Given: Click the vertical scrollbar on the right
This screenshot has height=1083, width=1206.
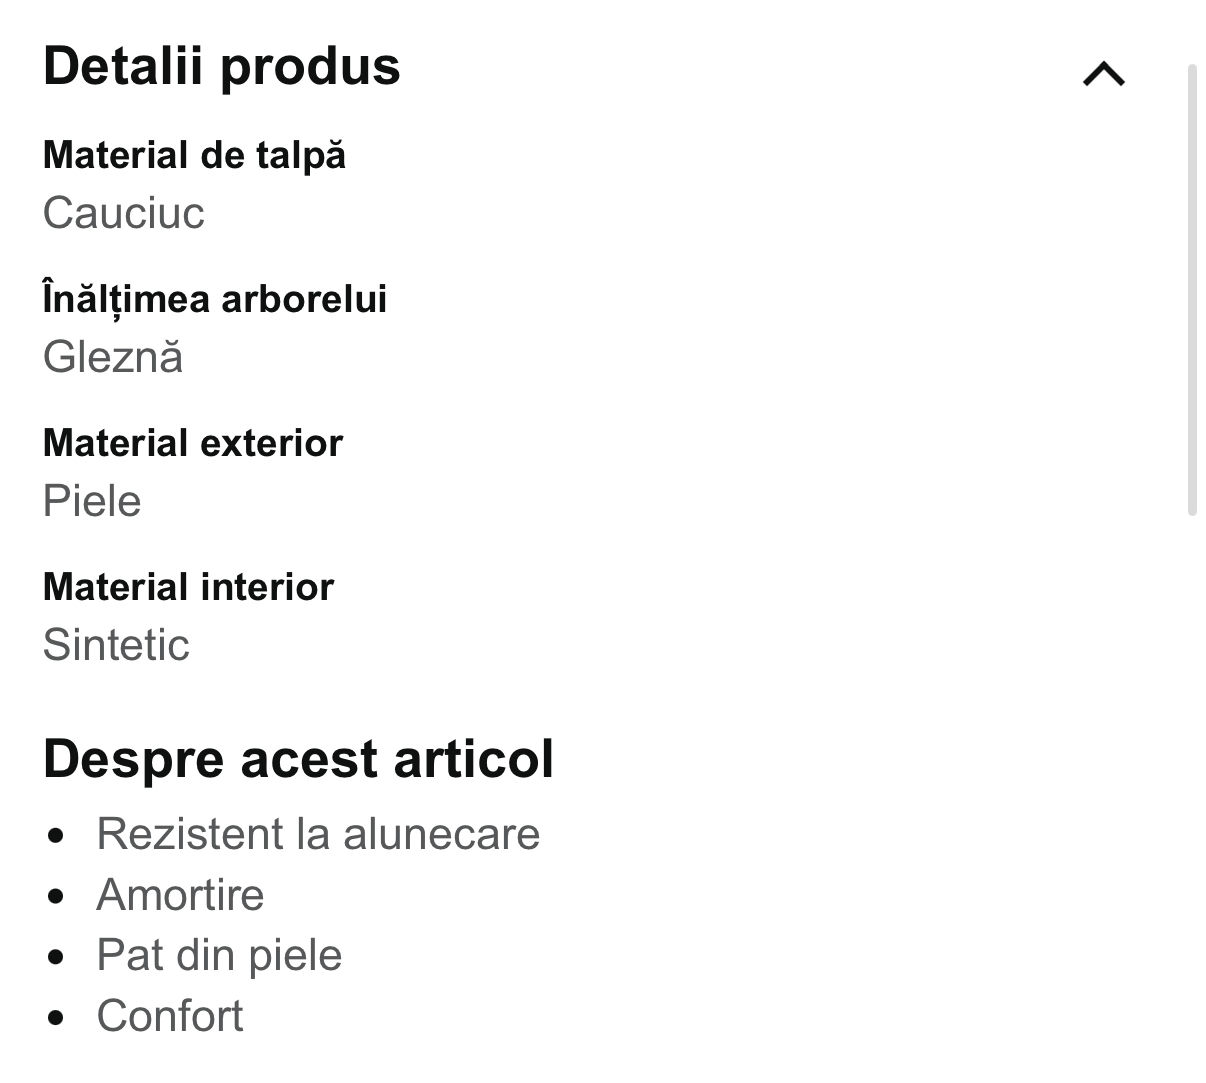Looking at the screenshot, I should tap(1191, 290).
